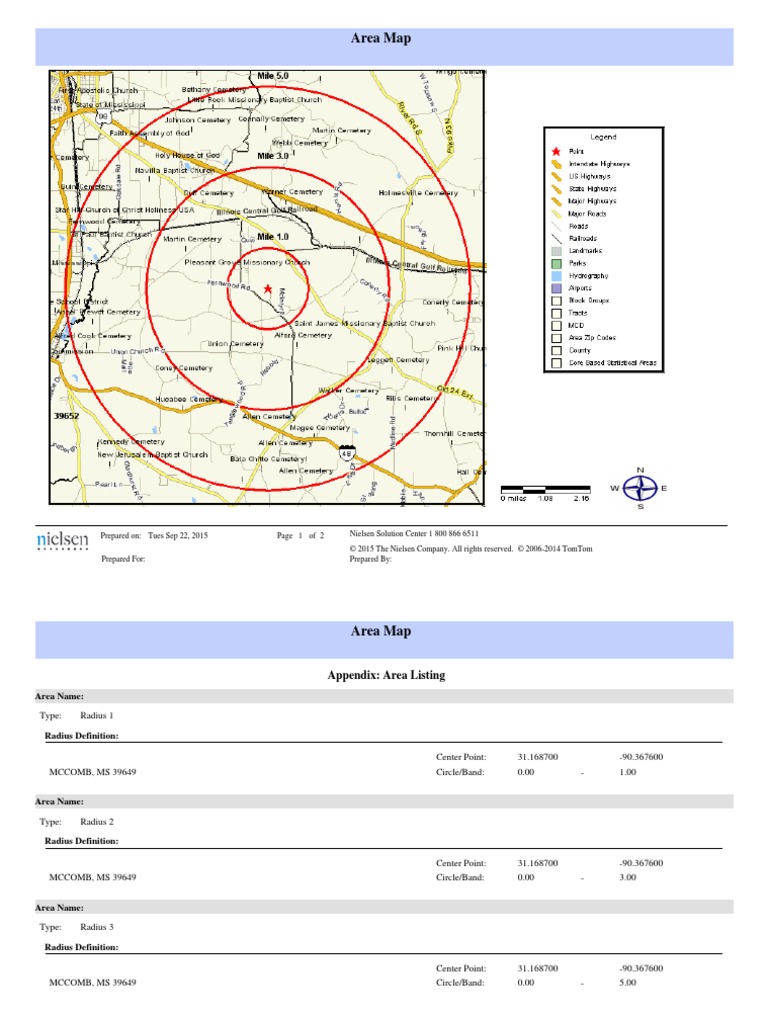Click the Warner Cemetery map label
Viewport: 768px width, 1024px height.
(292, 192)
